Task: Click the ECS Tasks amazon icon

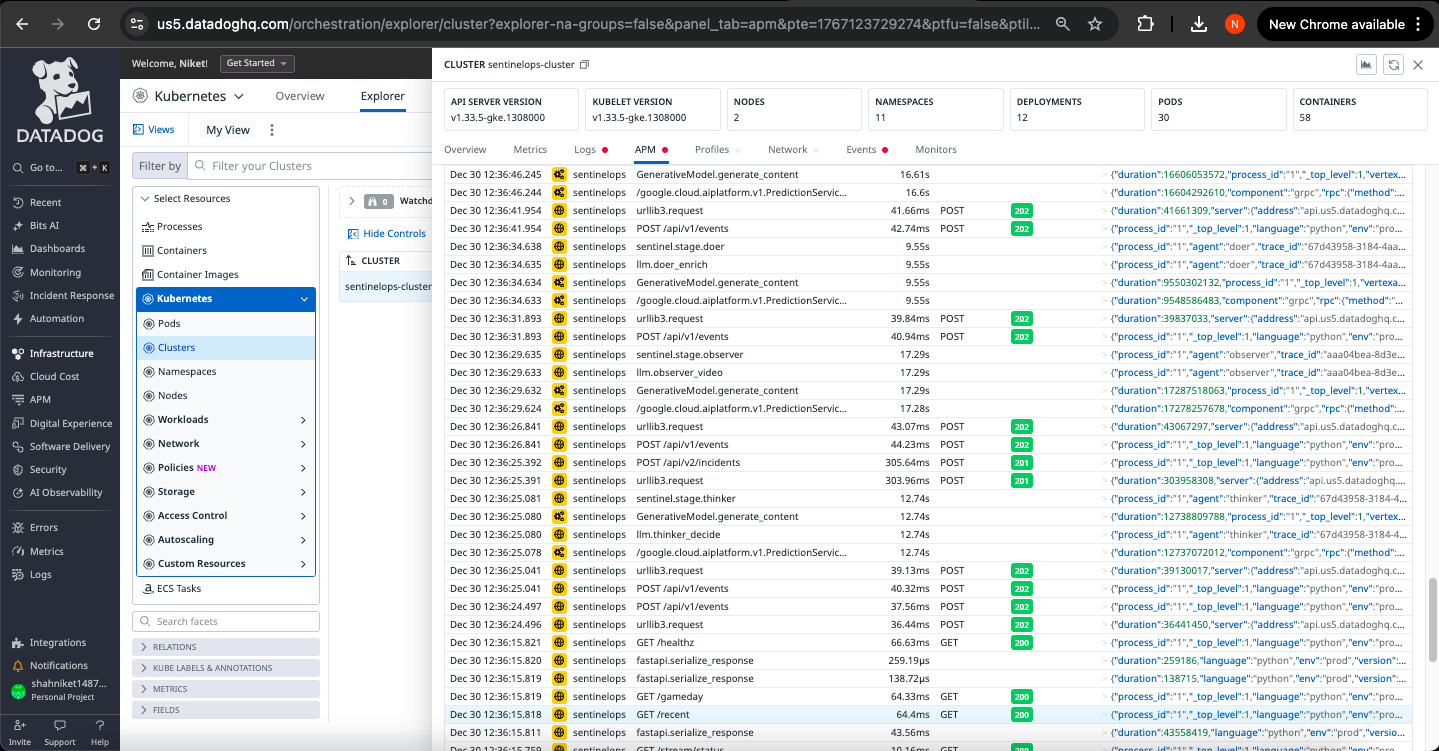Action: point(148,589)
